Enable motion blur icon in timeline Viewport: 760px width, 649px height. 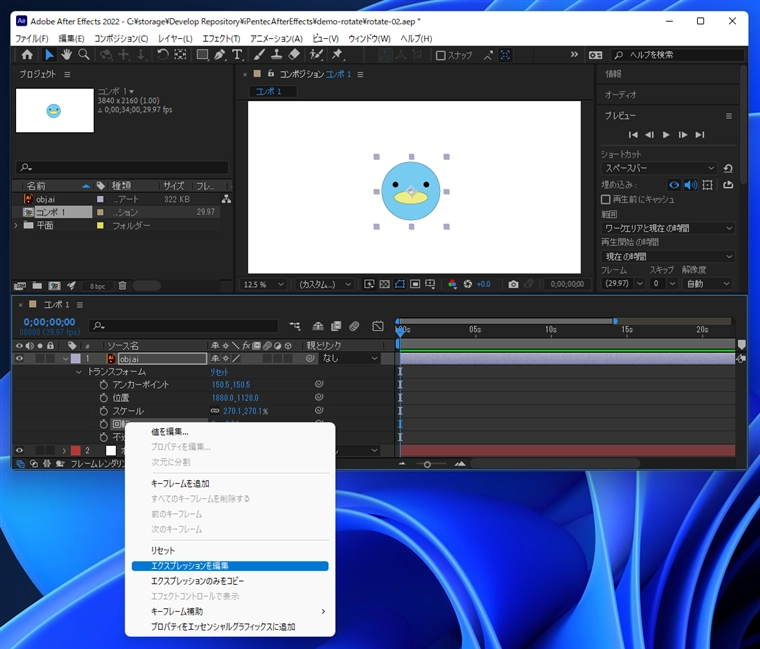click(354, 326)
